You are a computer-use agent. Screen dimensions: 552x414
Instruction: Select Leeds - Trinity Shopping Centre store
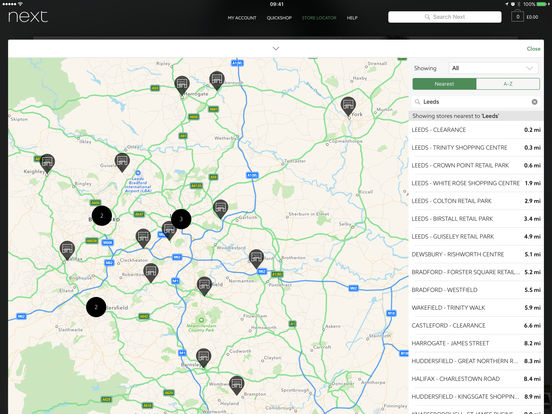[476, 148]
